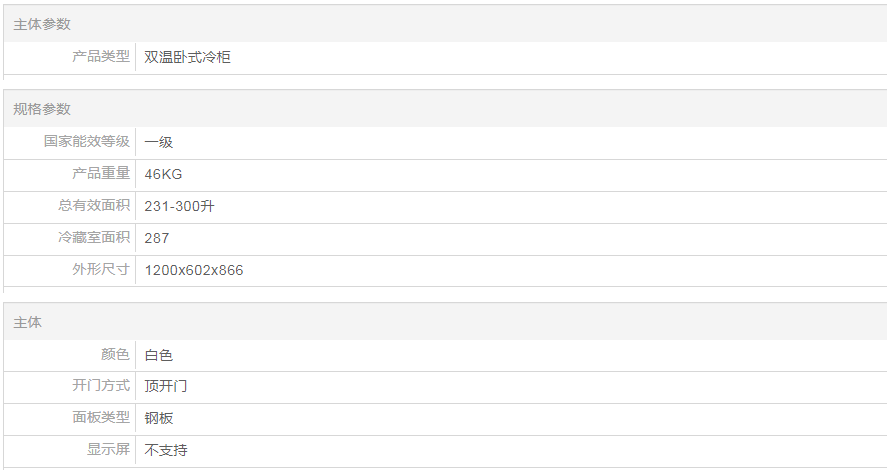Select the 开门方式 label
The width and height of the screenshot is (890, 470).
(101, 386)
